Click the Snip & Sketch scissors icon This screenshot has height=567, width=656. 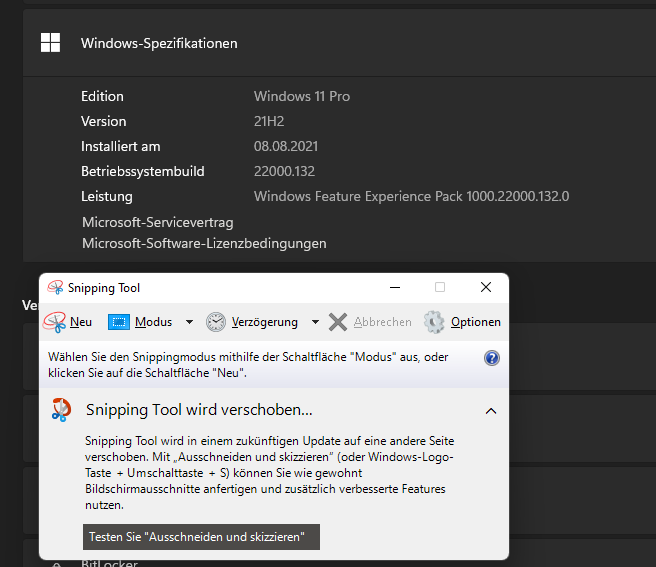(62, 410)
